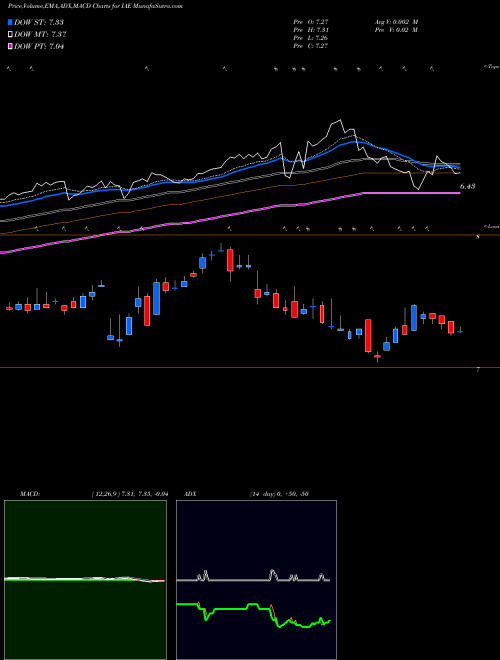Open the ADX indicator chart panel

[x=256, y=580]
